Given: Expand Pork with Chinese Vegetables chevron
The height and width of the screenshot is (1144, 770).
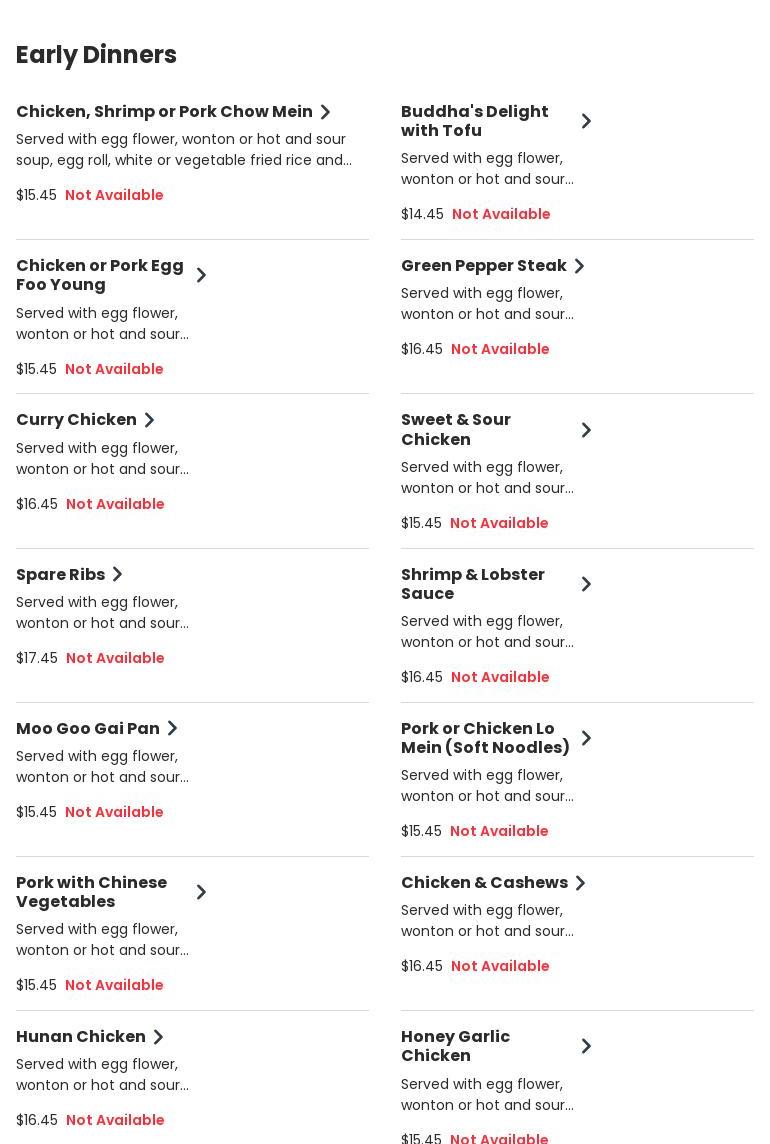Looking at the screenshot, I should pos(201,892).
